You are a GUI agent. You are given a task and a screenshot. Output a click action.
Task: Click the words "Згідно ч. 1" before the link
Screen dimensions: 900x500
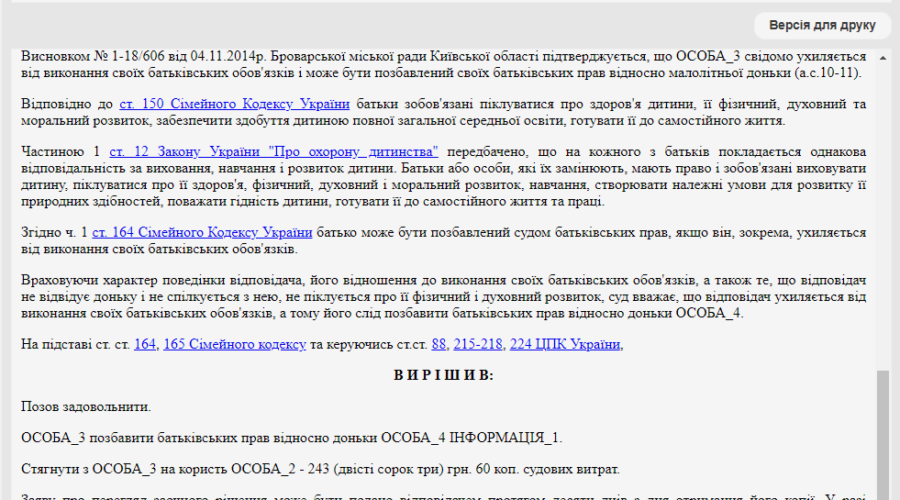[x=55, y=233]
